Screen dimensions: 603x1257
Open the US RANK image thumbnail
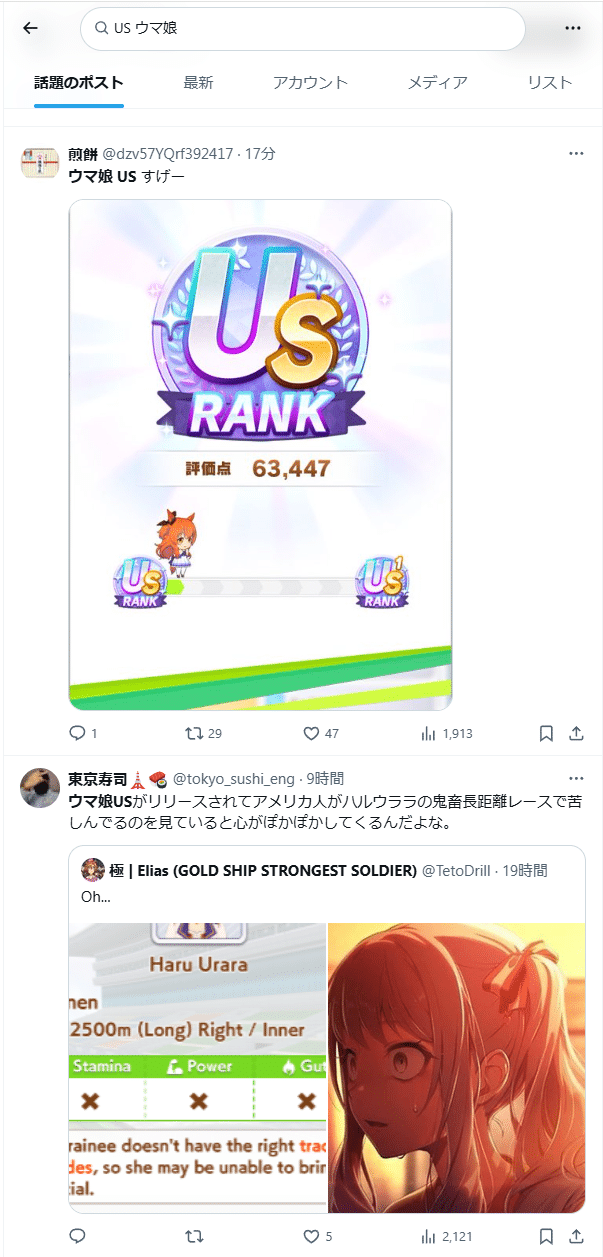(260, 455)
